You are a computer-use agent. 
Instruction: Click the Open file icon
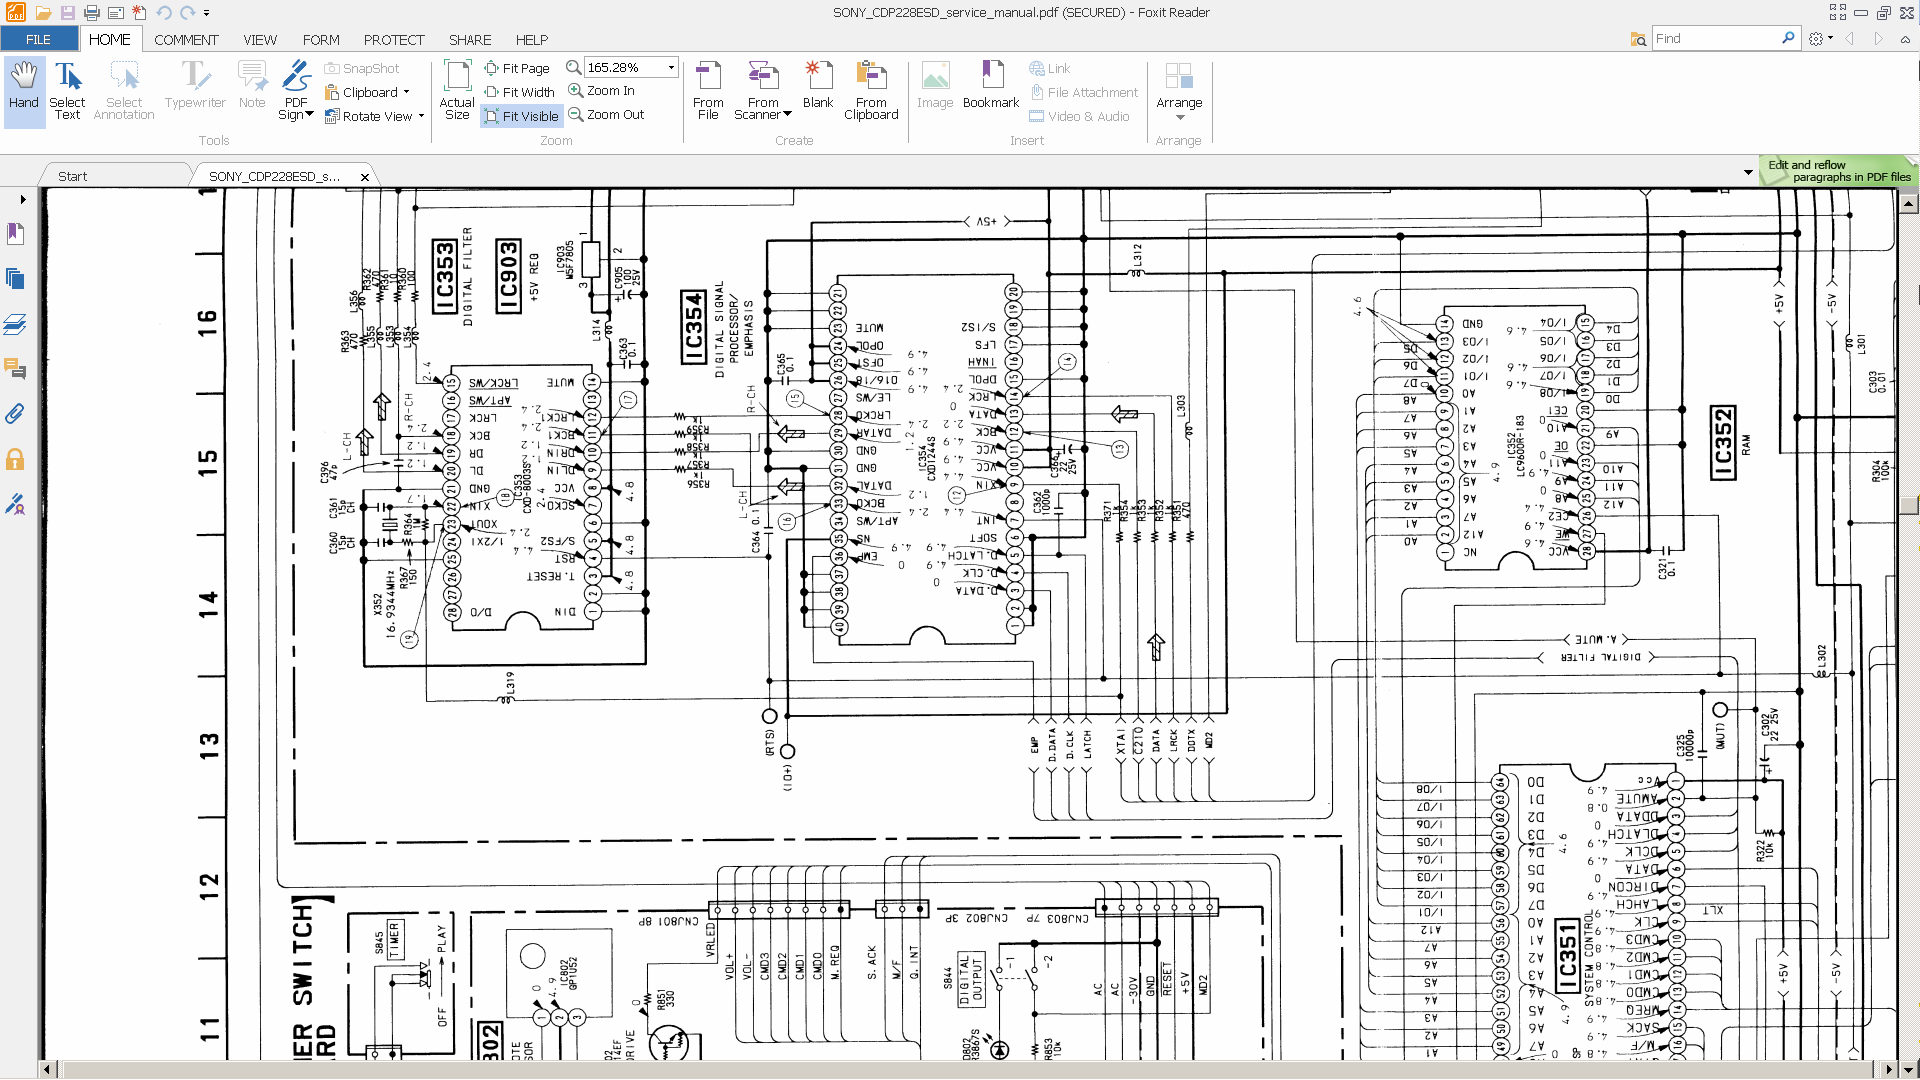coord(43,13)
